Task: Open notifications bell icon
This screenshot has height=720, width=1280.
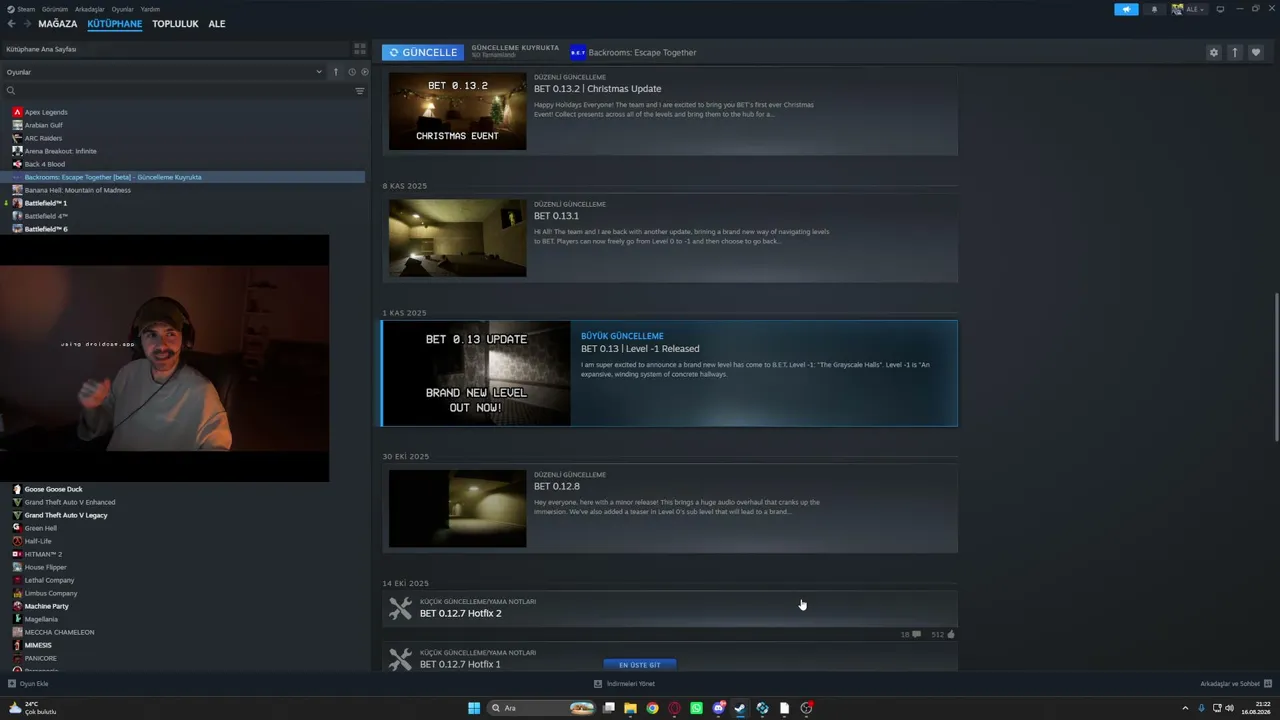Action: pos(1154,9)
